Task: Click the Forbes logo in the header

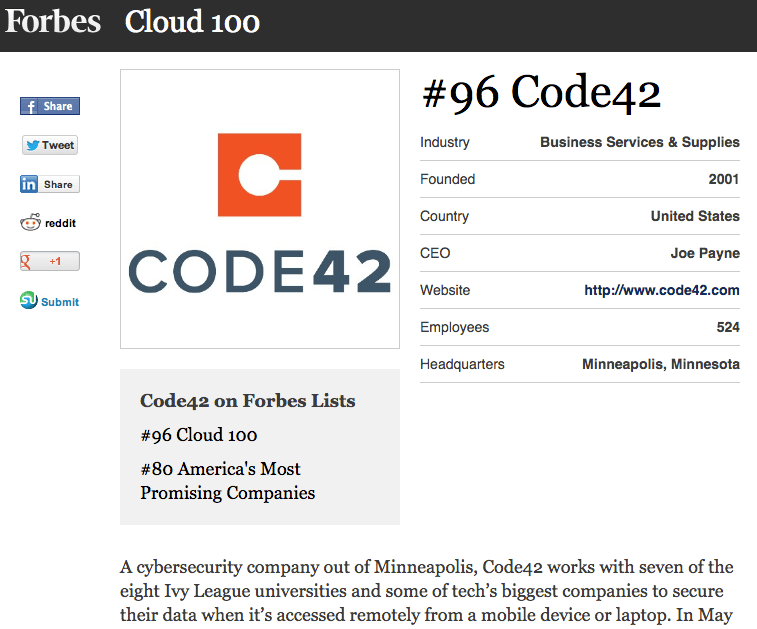Action: pos(53,22)
